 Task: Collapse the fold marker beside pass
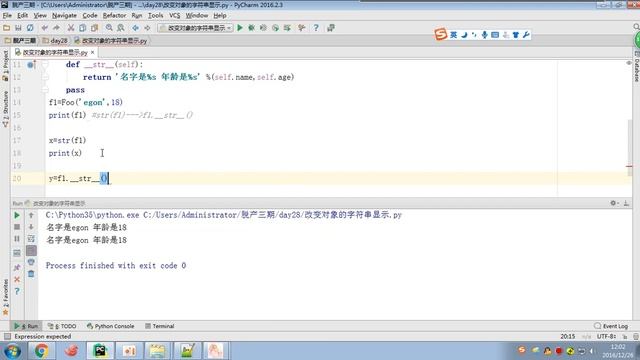[x=45, y=90]
